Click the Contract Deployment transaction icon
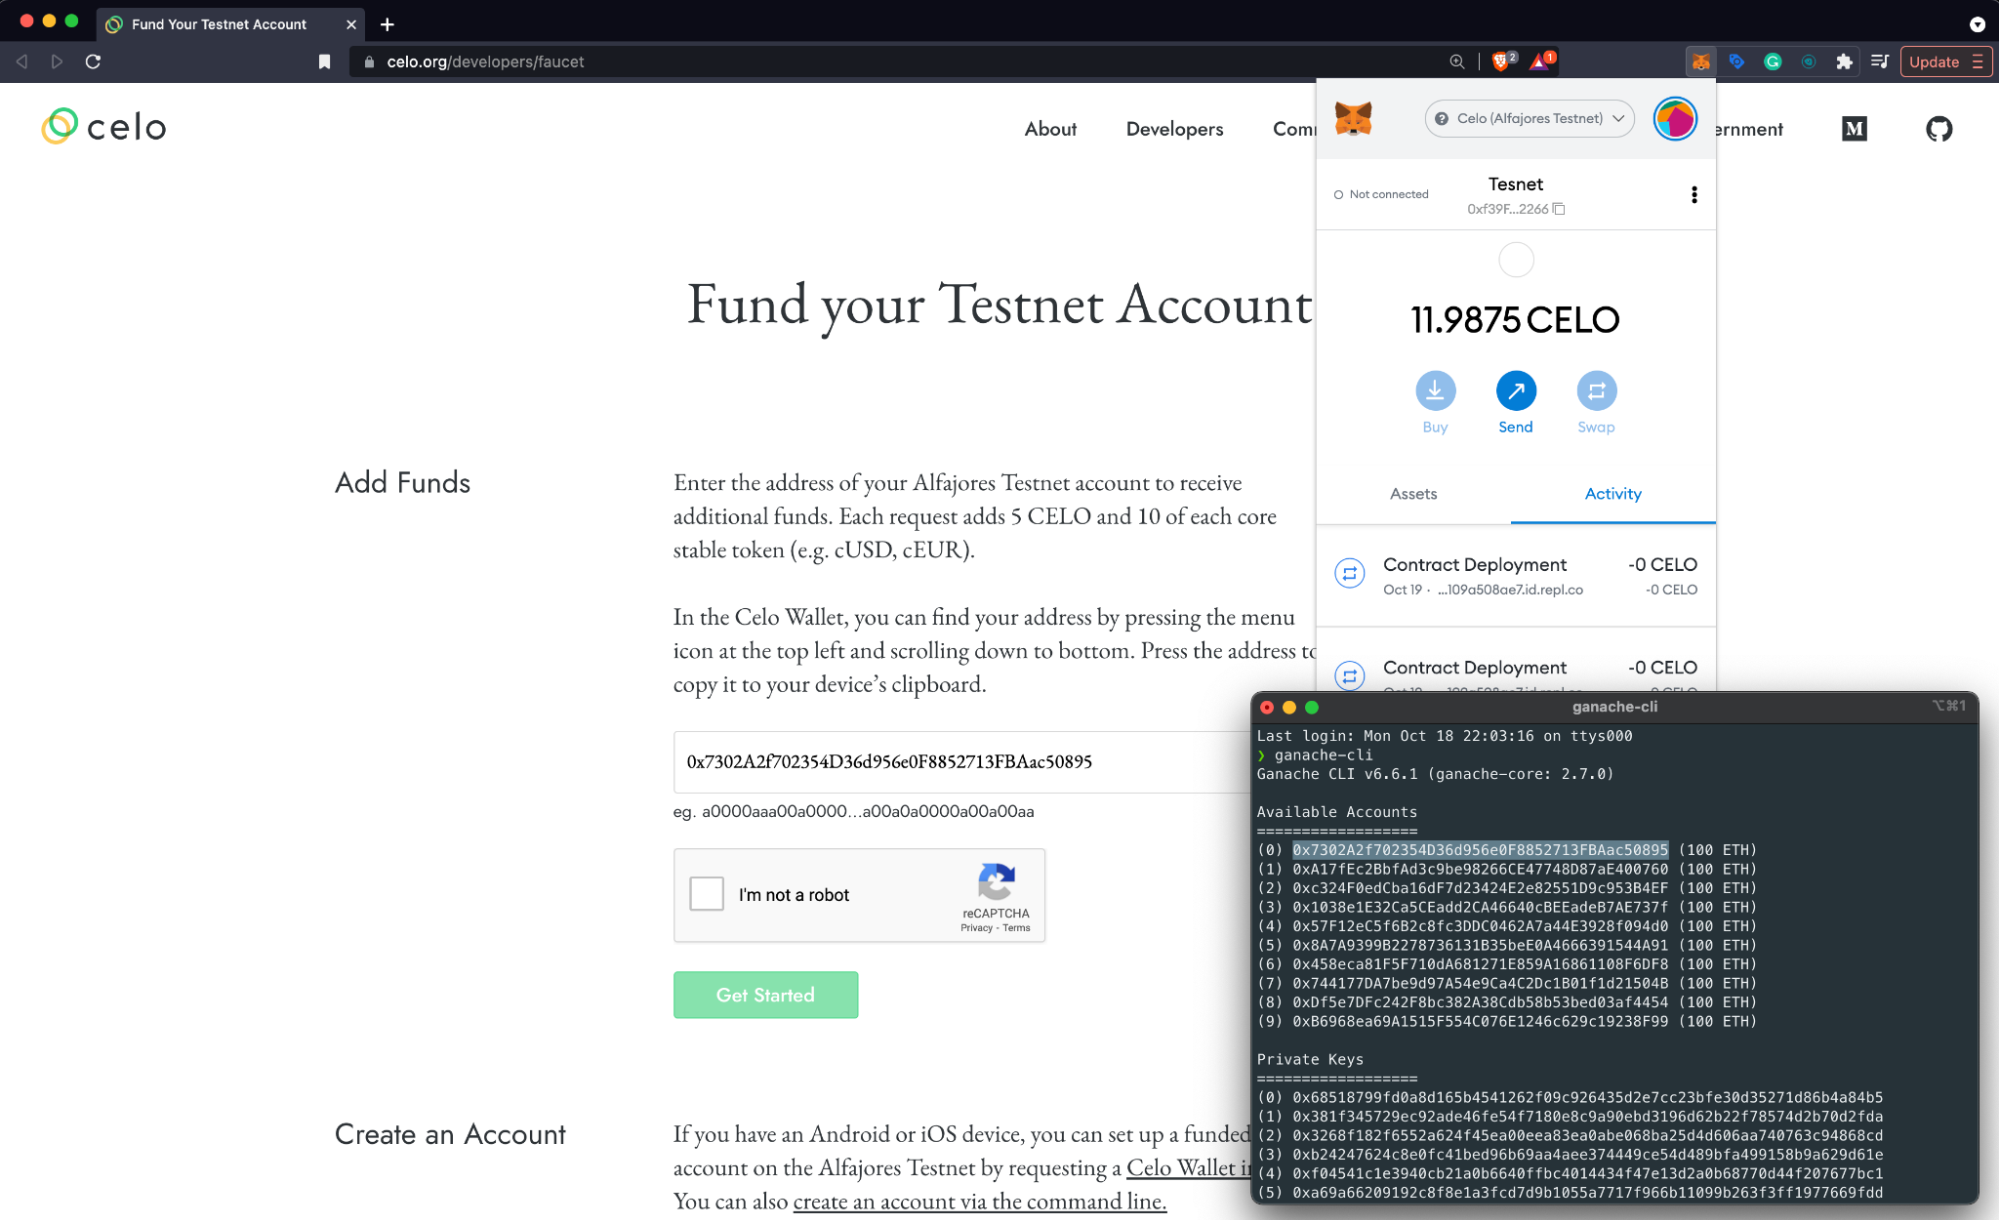This screenshot has width=1999, height=1221. click(1350, 573)
